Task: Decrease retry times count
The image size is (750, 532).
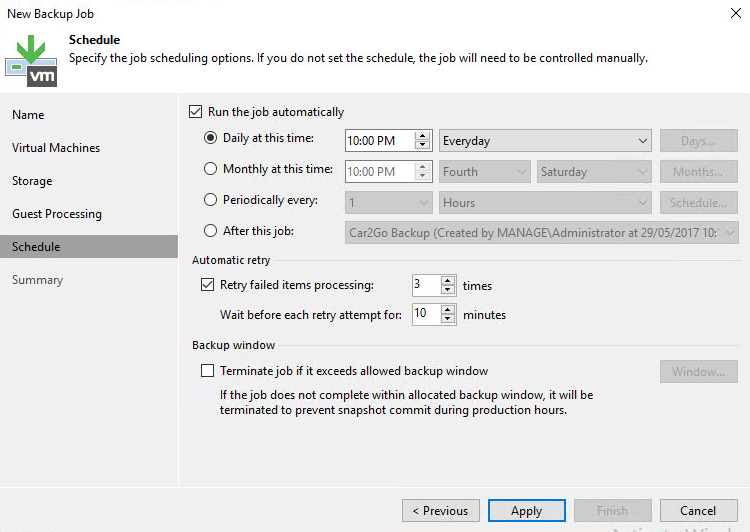Action: coord(448,290)
